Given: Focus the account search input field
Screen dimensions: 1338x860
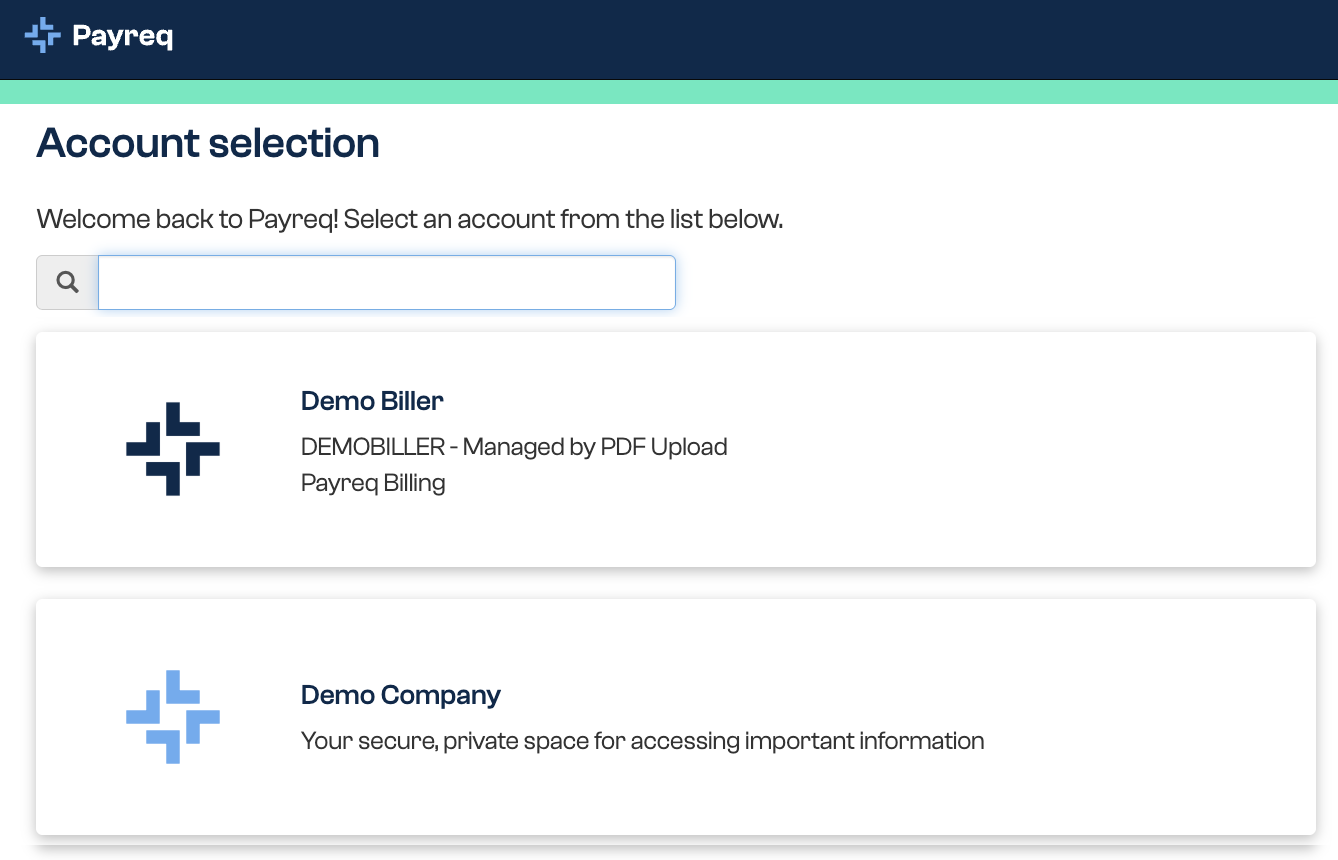Looking at the screenshot, I should point(387,282).
